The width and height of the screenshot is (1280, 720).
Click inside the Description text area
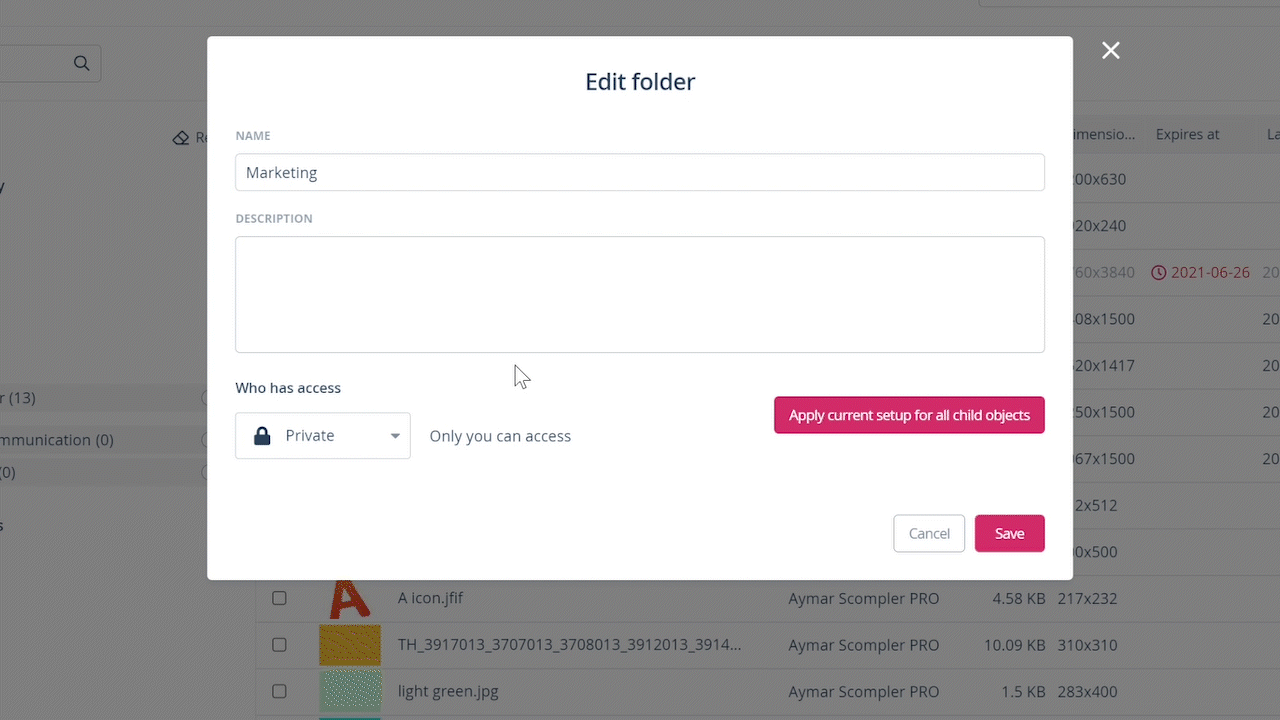[x=640, y=294]
